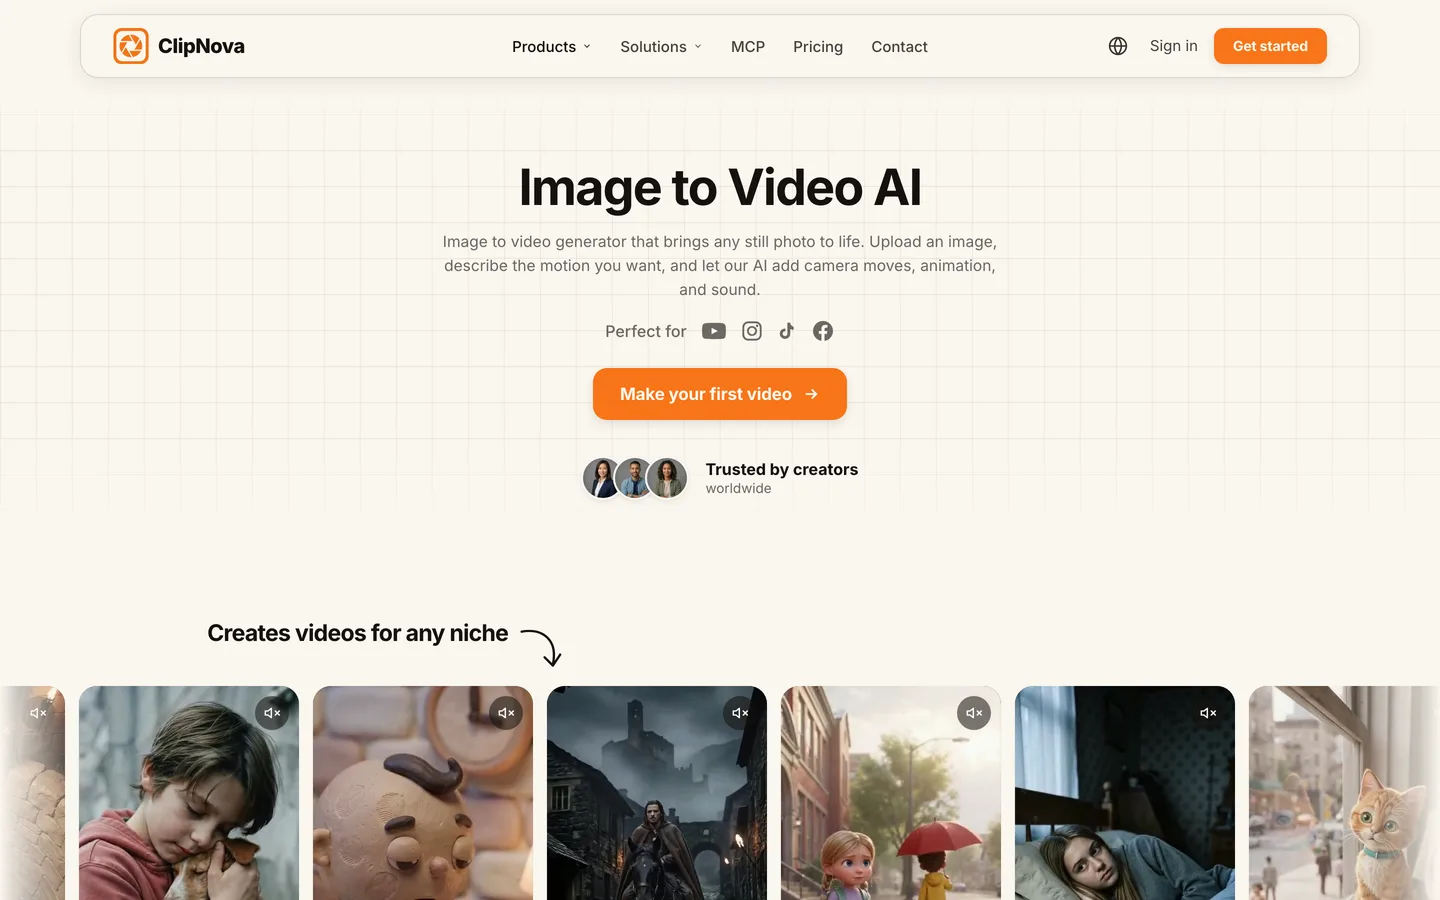The height and width of the screenshot is (900, 1440).
Task: Click the Image to Video AI heading
Action: pos(720,187)
